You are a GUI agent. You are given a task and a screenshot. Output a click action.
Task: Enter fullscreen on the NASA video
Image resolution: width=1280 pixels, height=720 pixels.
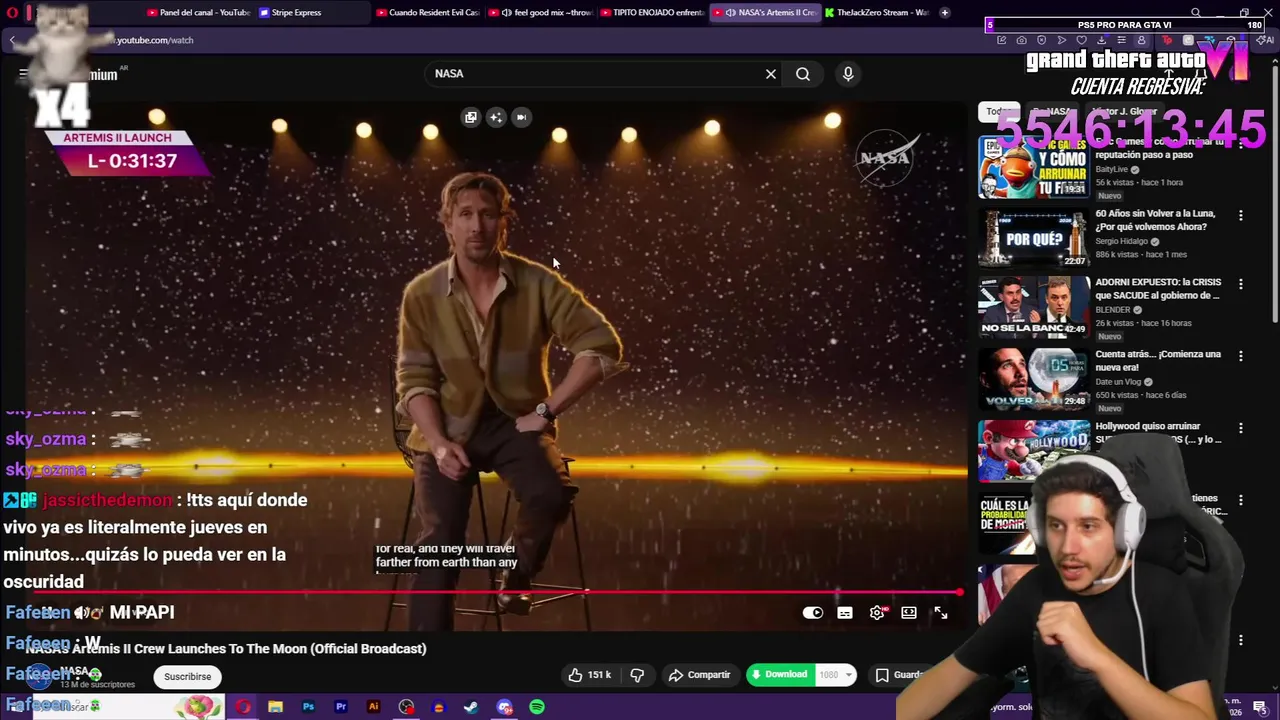click(941, 613)
